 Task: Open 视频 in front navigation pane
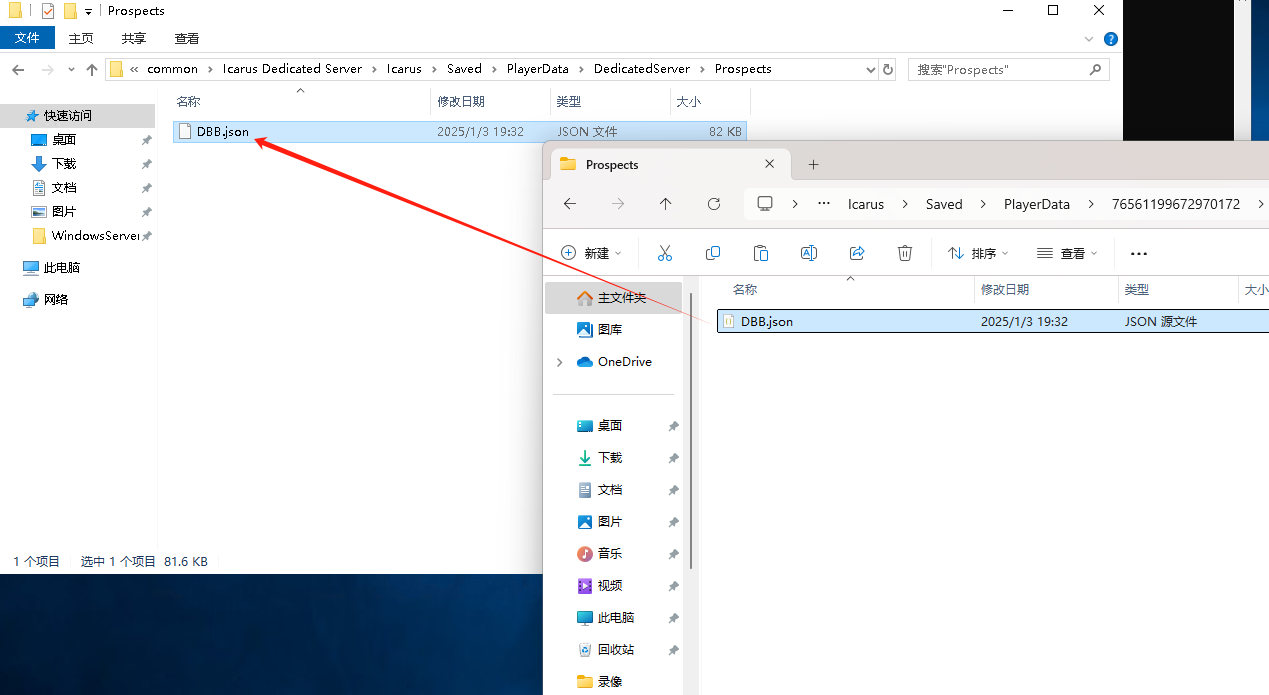610,586
